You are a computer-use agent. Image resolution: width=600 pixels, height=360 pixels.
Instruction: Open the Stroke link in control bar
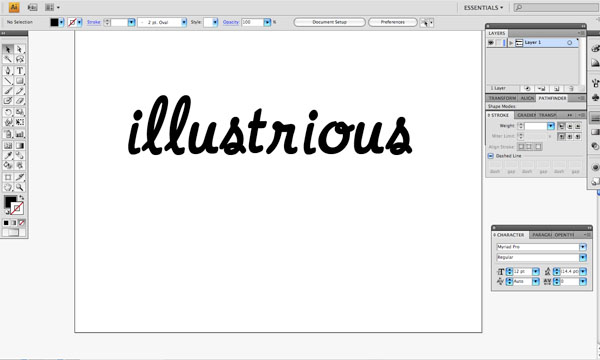point(94,22)
